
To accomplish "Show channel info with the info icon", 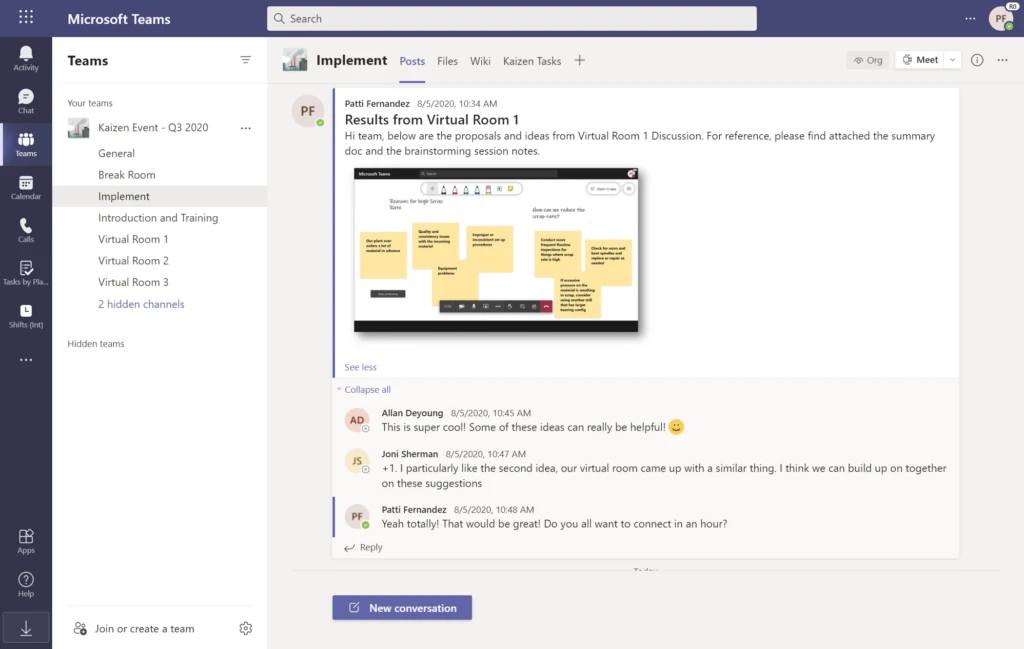I will [977, 60].
